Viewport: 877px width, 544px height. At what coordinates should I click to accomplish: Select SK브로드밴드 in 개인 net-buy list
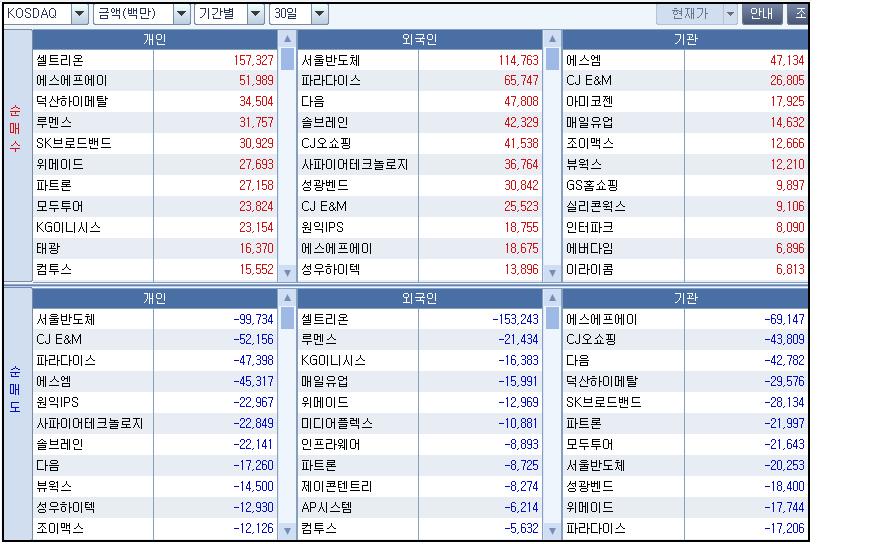point(73,144)
